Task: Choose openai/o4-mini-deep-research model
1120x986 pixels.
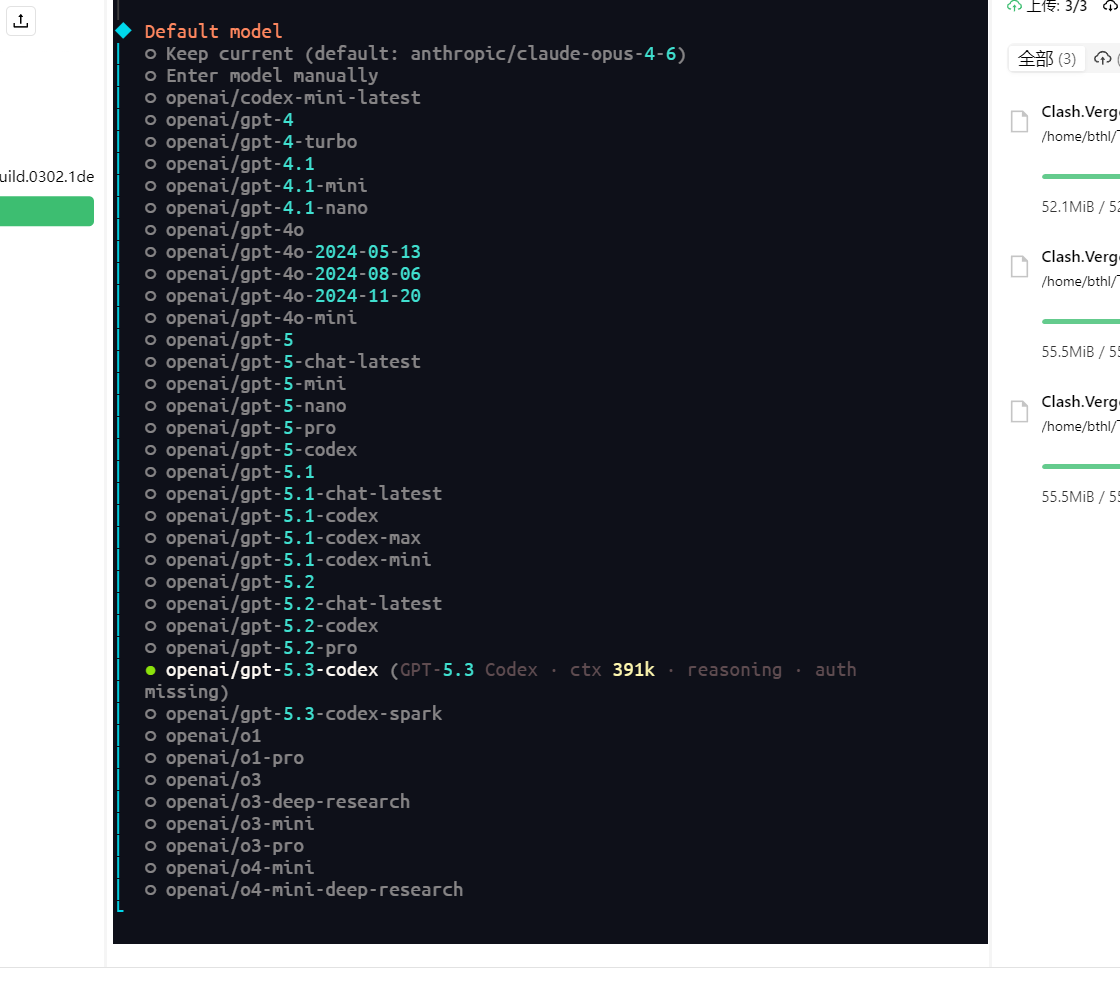Action: click(x=304, y=890)
